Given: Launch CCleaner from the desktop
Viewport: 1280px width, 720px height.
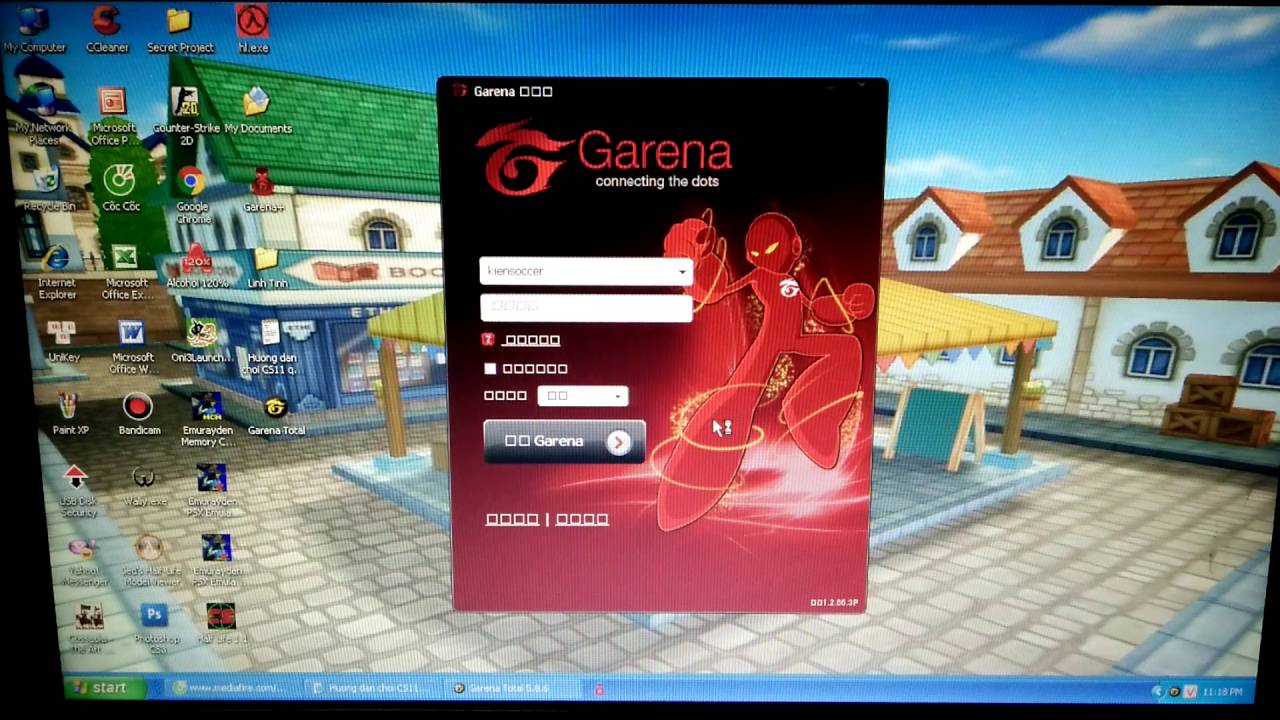Looking at the screenshot, I should 106,30.
